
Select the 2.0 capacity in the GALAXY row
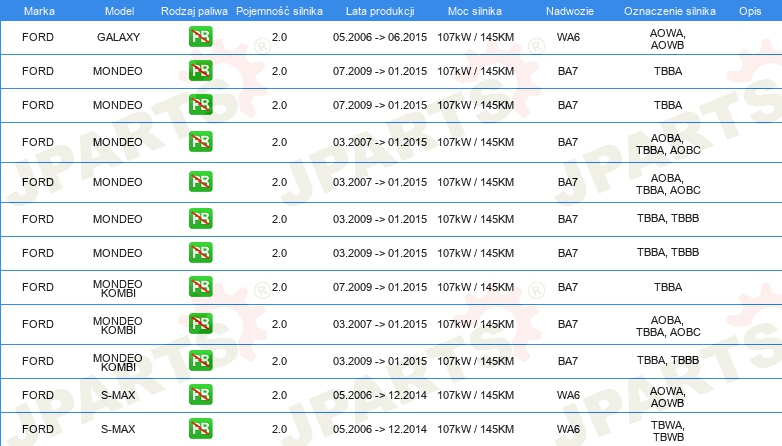coord(279,37)
